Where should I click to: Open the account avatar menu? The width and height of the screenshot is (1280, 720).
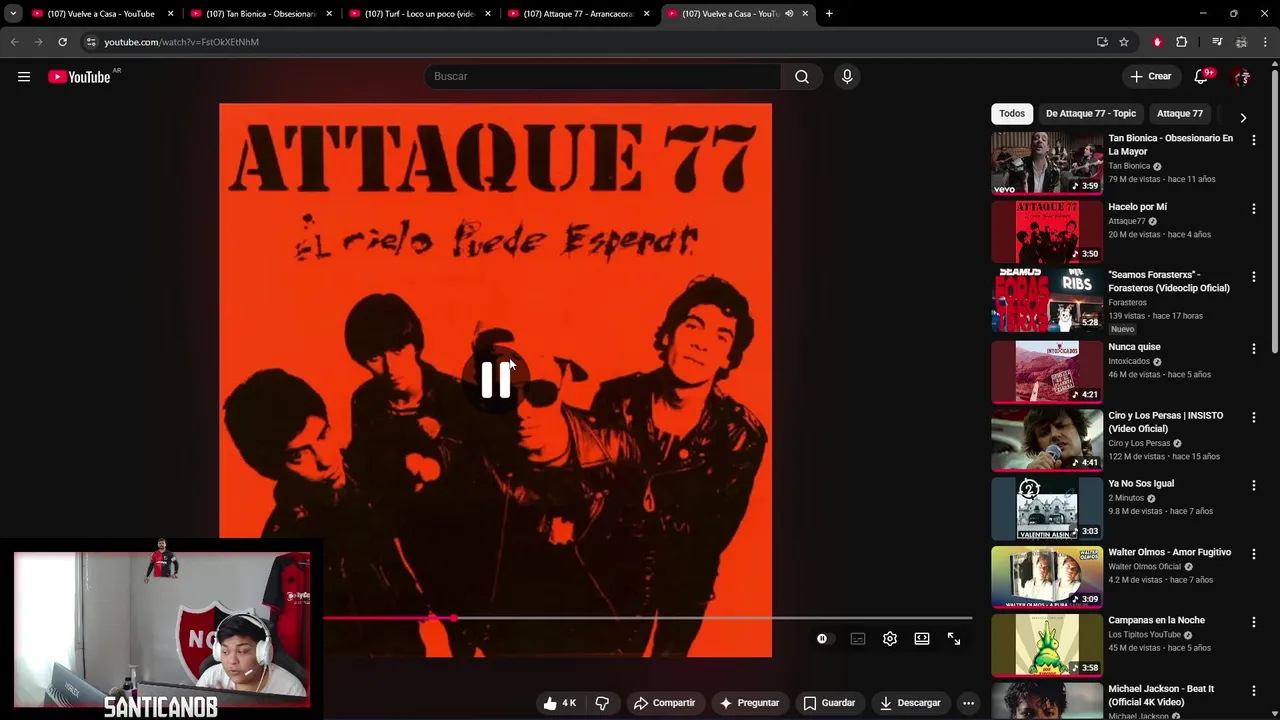click(1241, 77)
